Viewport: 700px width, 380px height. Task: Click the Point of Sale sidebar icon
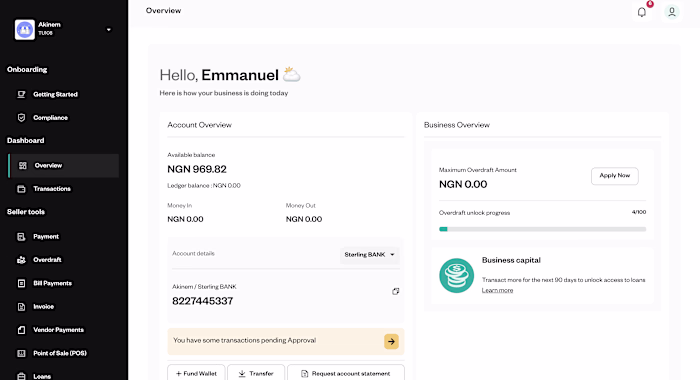tap(21, 353)
